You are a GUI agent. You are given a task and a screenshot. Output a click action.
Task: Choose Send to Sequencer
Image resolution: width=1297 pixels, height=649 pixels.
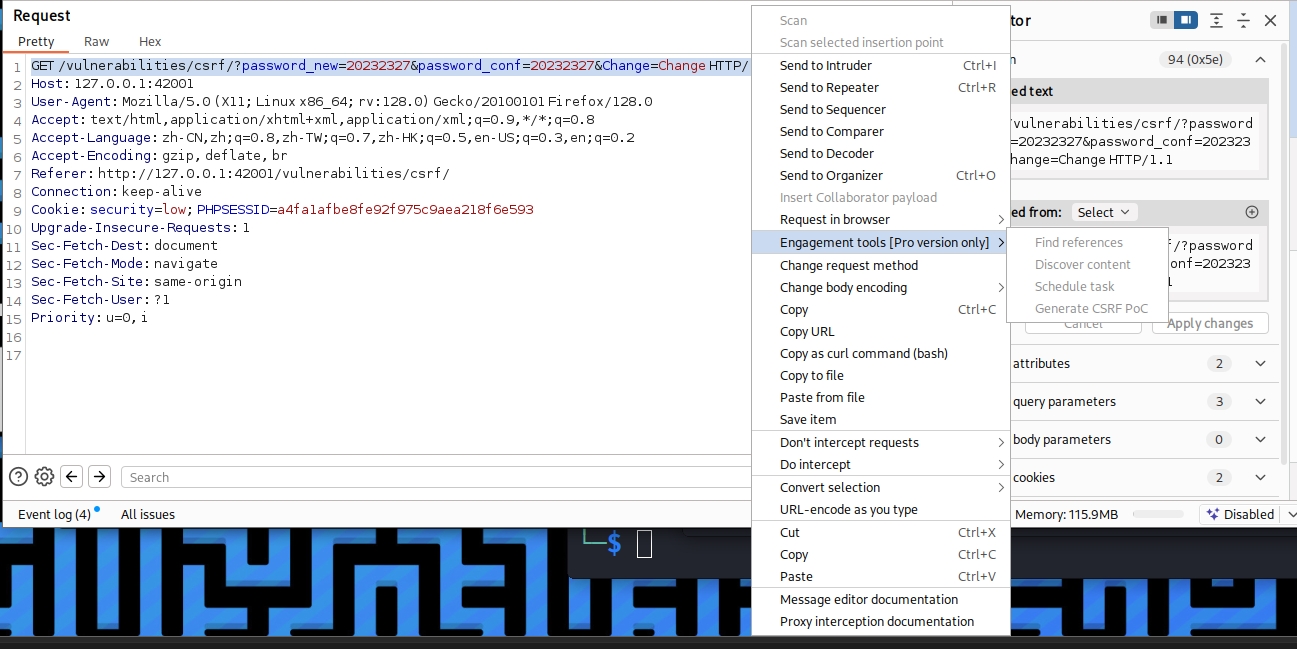click(880, 110)
